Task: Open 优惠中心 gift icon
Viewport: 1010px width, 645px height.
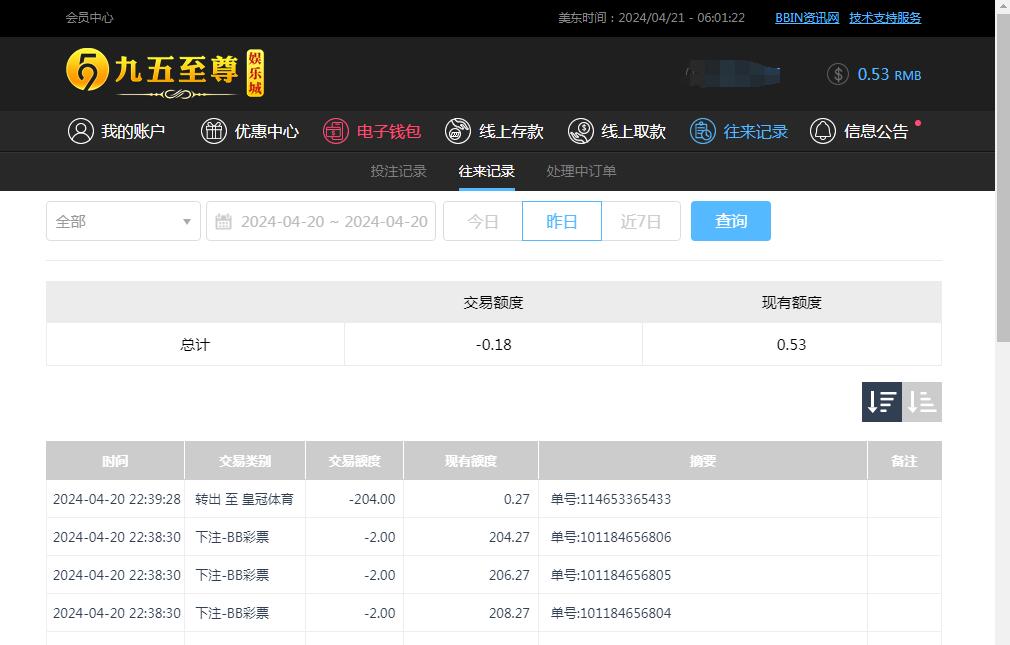Action: point(214,131)
